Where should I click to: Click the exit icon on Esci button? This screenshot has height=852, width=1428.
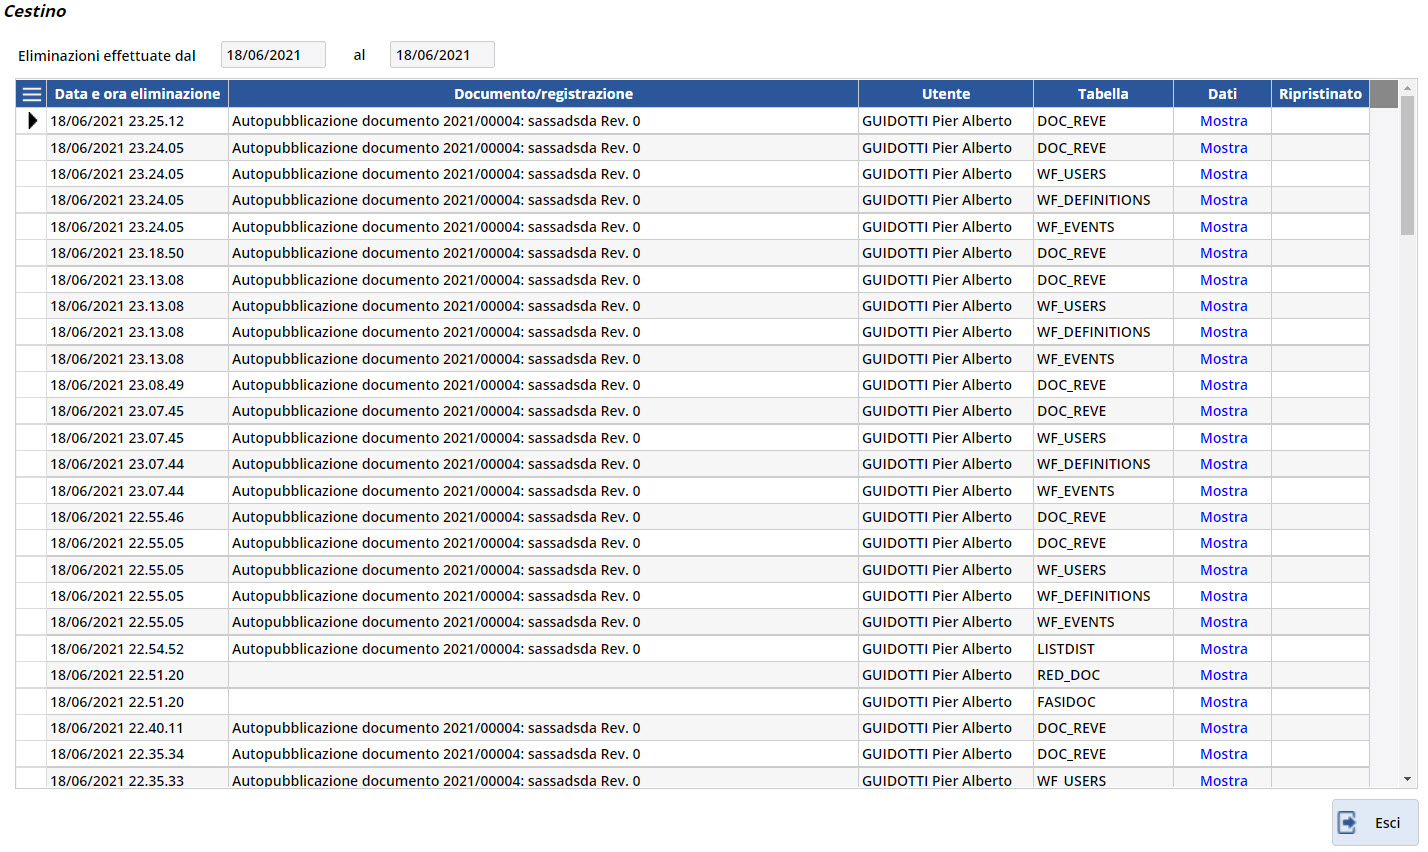point(1348,823)
